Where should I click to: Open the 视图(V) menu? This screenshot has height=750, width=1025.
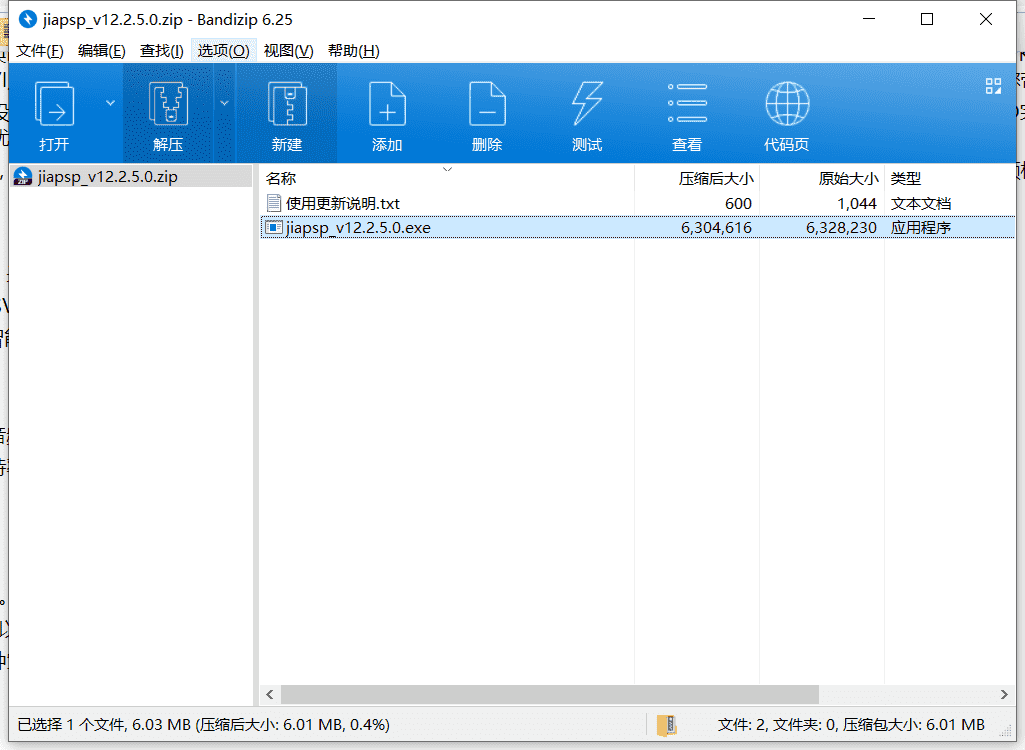(x=288, y=51)
